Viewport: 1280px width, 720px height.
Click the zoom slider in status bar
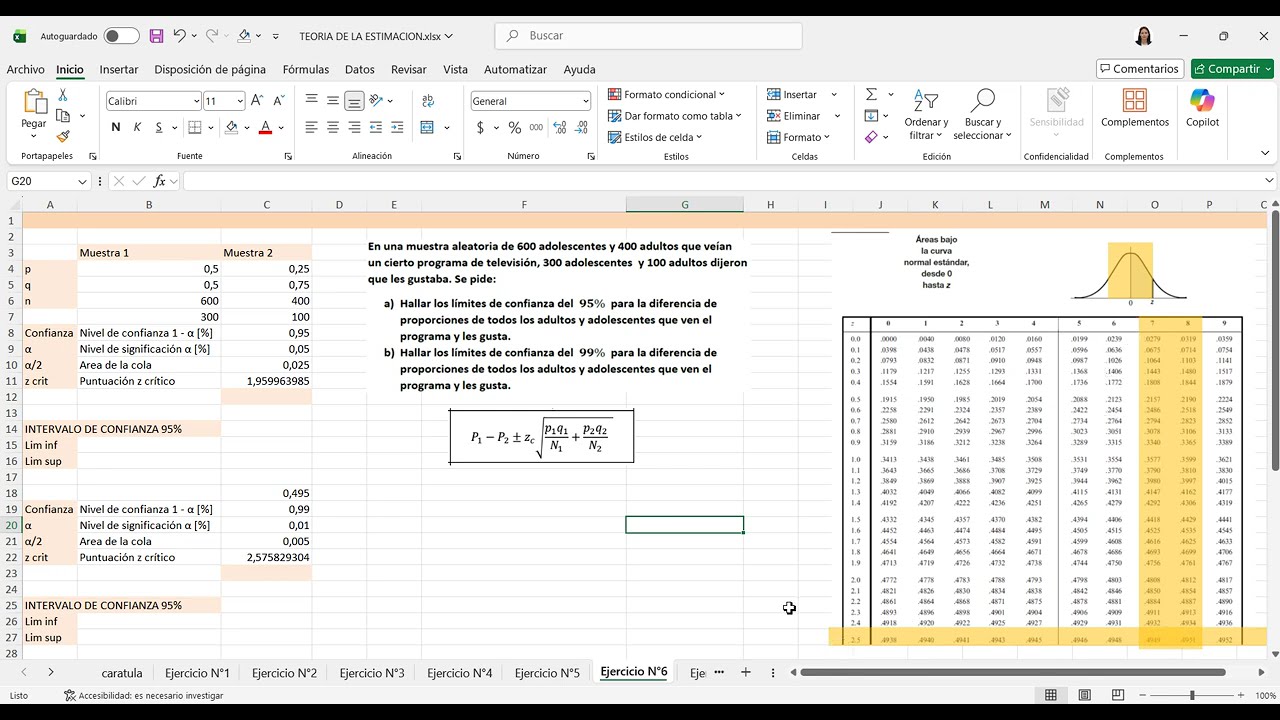click(1192, 695)
